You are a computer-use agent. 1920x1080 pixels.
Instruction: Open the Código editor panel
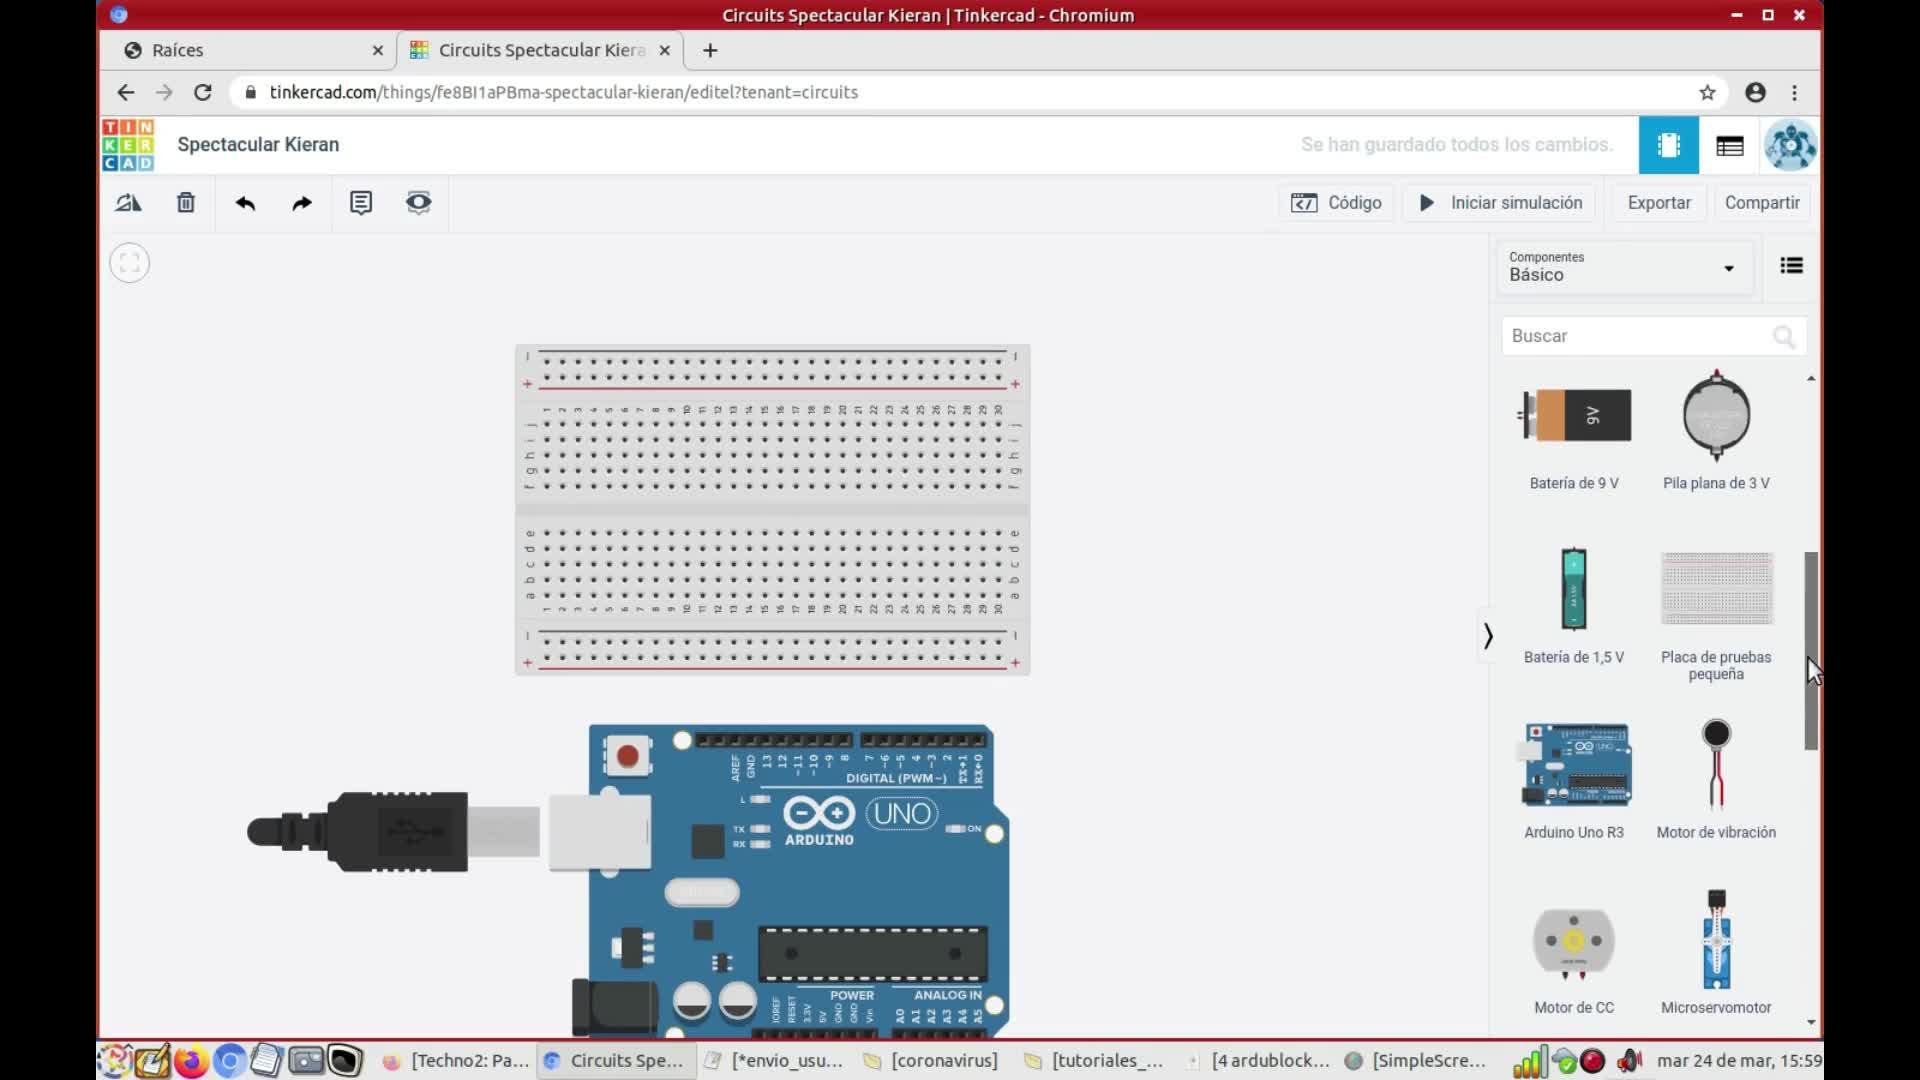[1336, 203]
